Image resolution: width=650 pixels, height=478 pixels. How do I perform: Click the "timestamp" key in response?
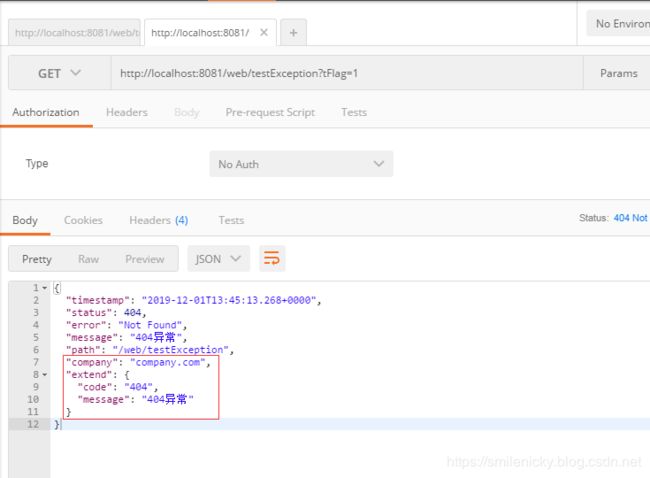click(98, 300)
